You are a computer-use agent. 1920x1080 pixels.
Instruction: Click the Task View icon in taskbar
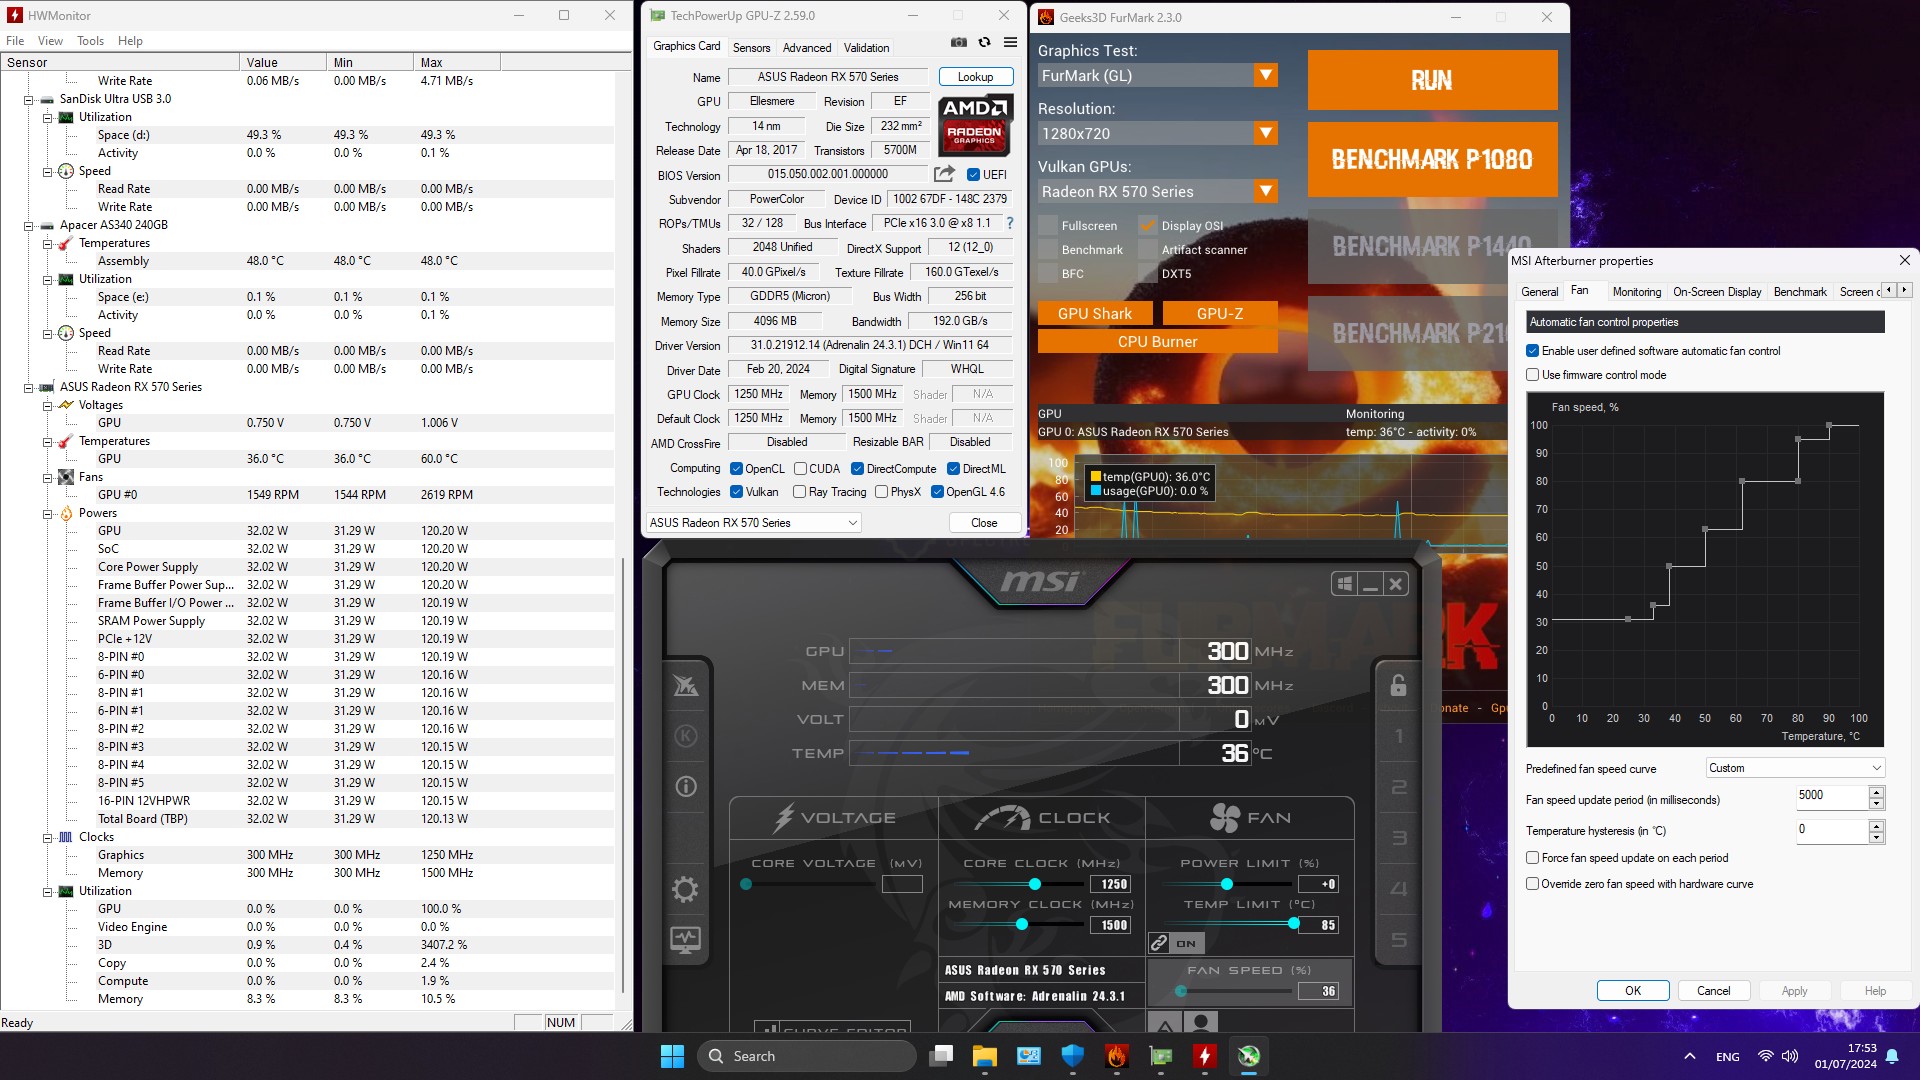940,1056
